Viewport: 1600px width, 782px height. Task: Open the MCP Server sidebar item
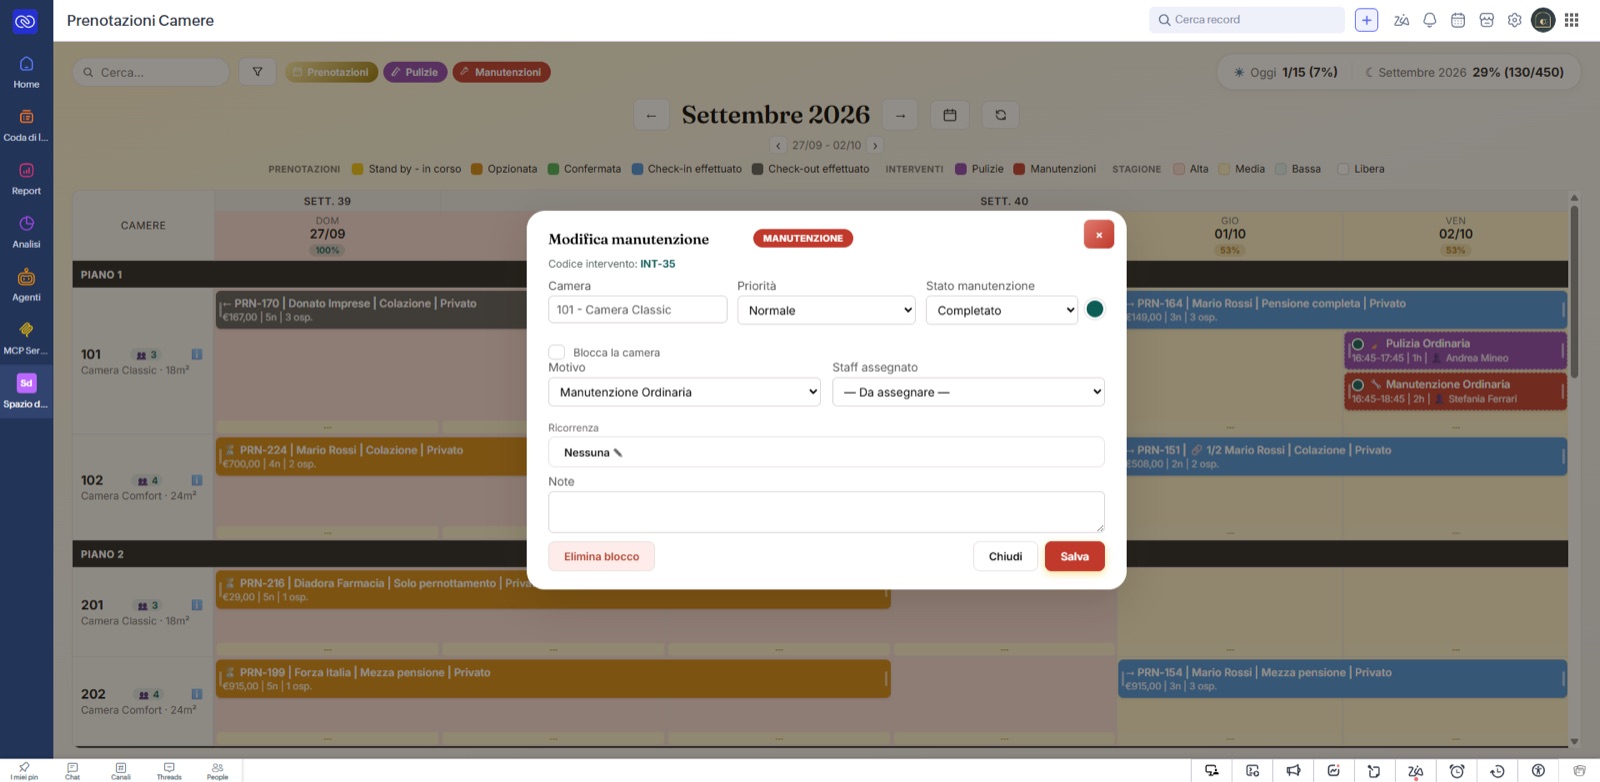[x=26, y=338]
